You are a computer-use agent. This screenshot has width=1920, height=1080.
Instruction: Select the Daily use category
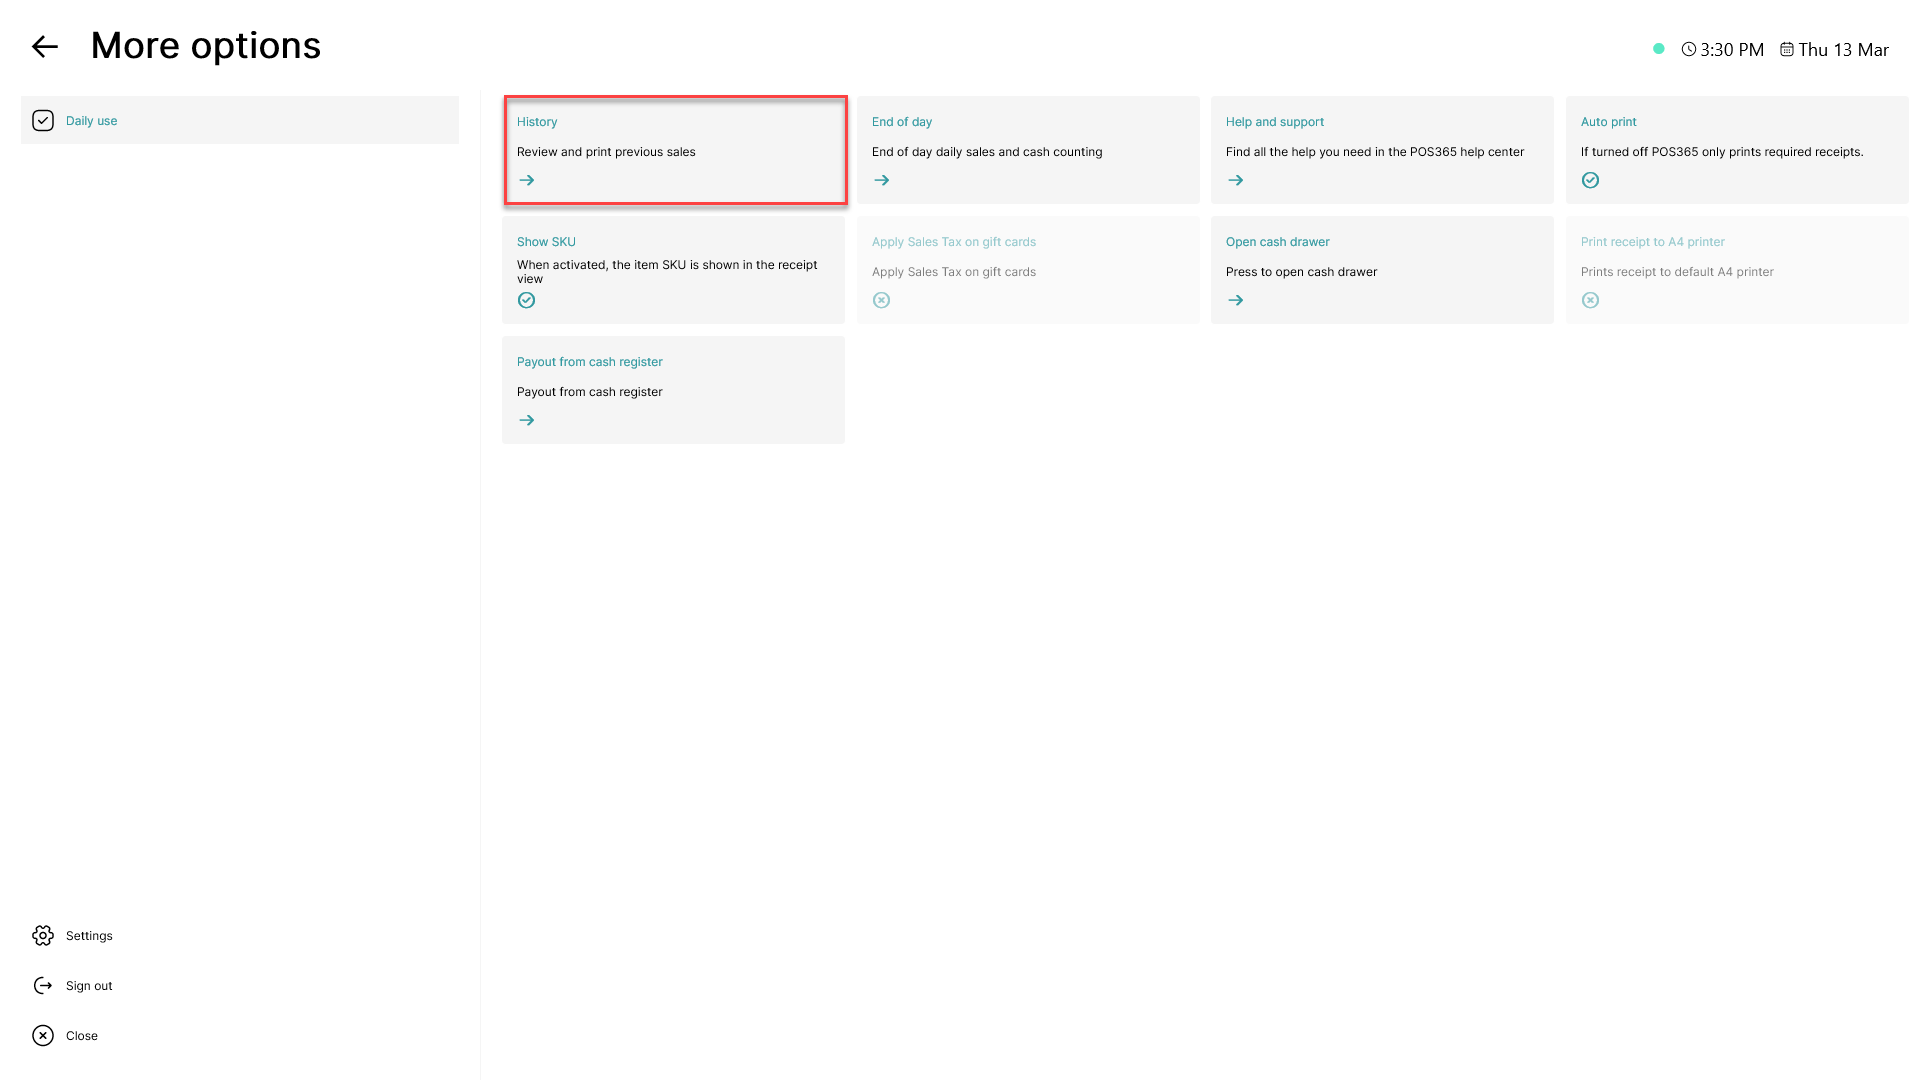coord(240,120)
